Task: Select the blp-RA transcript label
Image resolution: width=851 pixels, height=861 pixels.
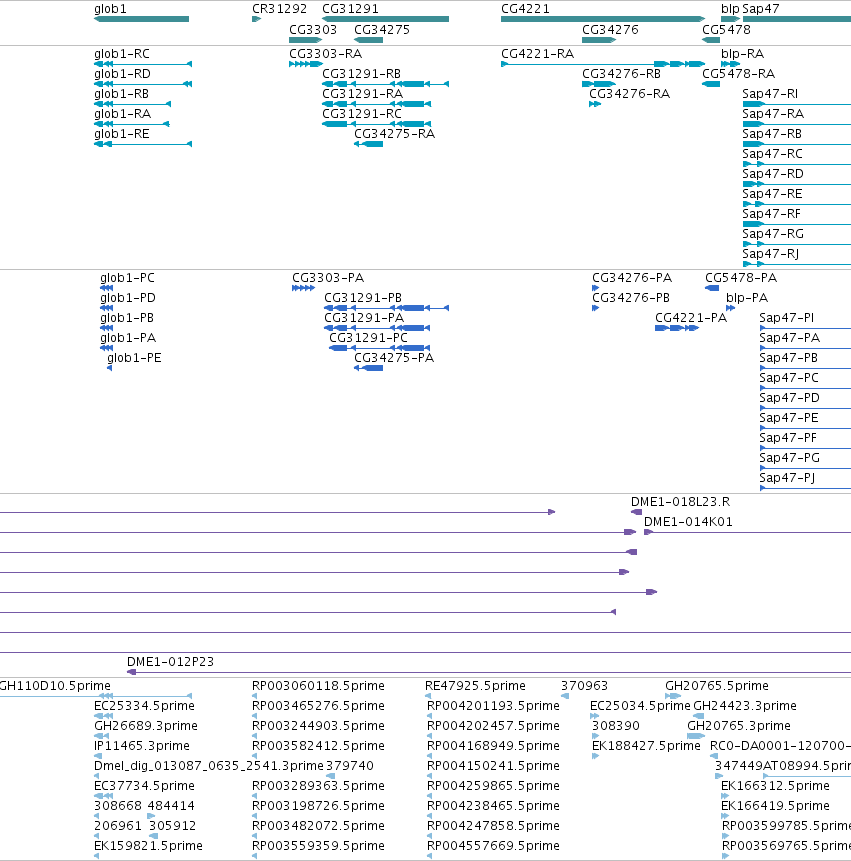Action: (x=742, y=54)
